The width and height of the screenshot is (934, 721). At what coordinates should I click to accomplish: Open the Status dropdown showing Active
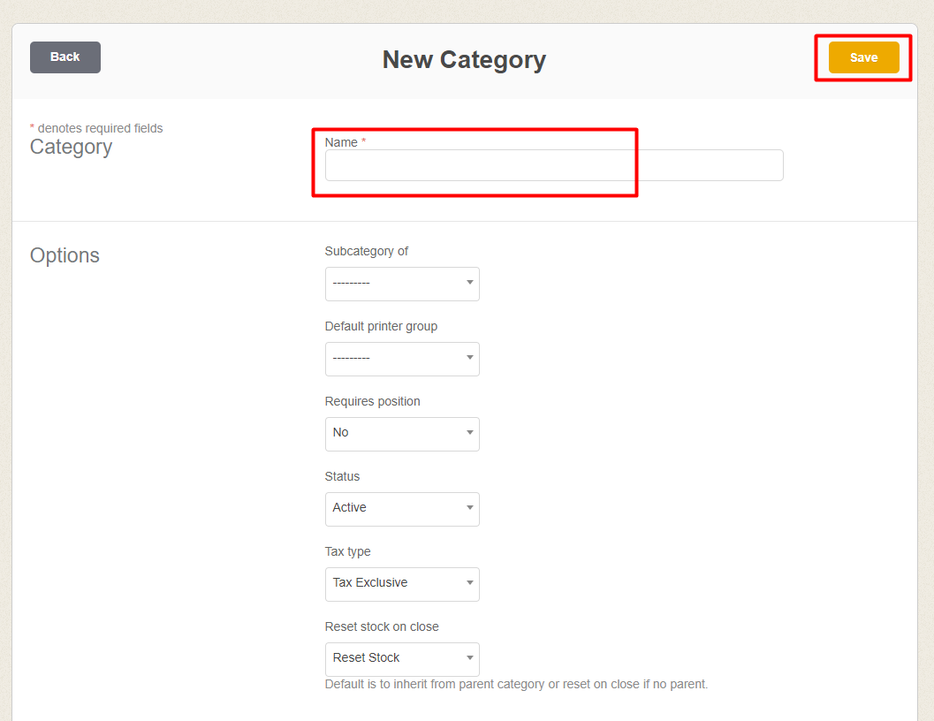click(x=402, y=509)
